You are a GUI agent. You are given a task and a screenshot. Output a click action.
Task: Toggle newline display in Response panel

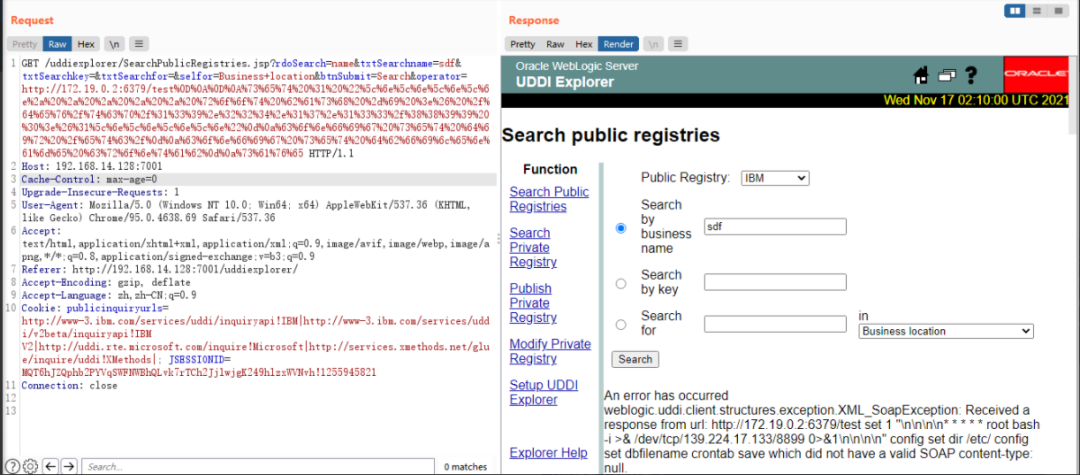(x=653, y=44)
